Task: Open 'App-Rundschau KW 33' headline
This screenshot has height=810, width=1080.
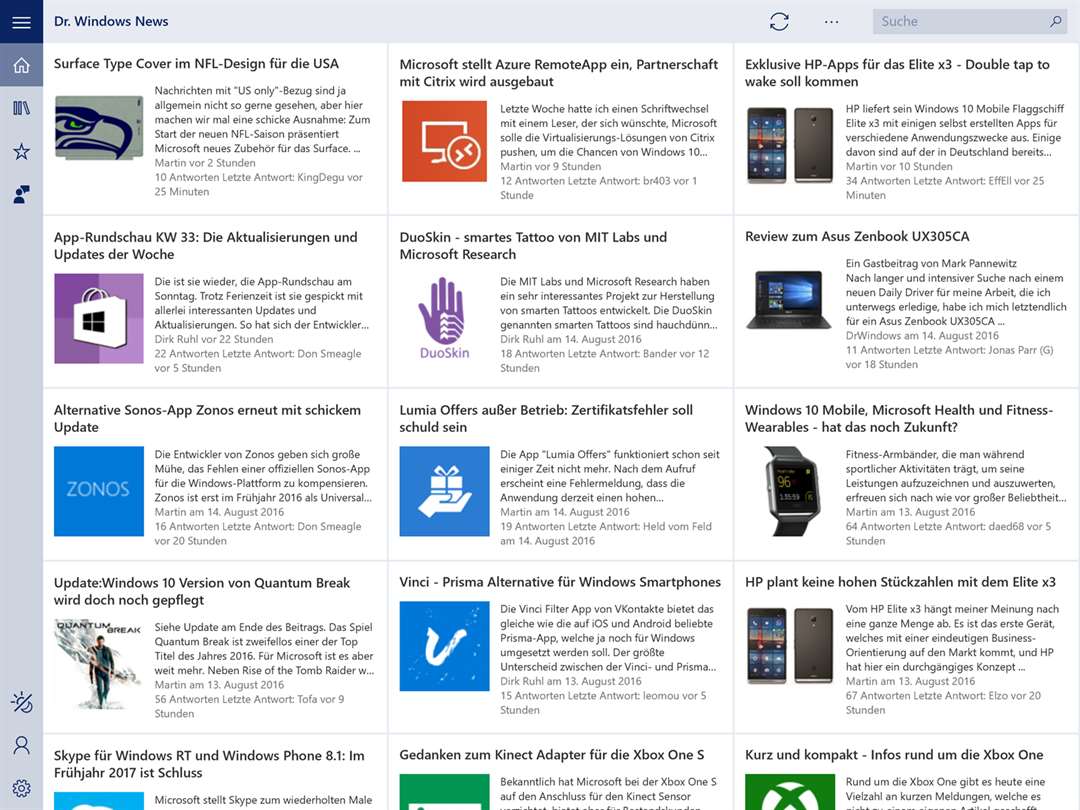Action: pyautogui.click(x=206, y=246)
